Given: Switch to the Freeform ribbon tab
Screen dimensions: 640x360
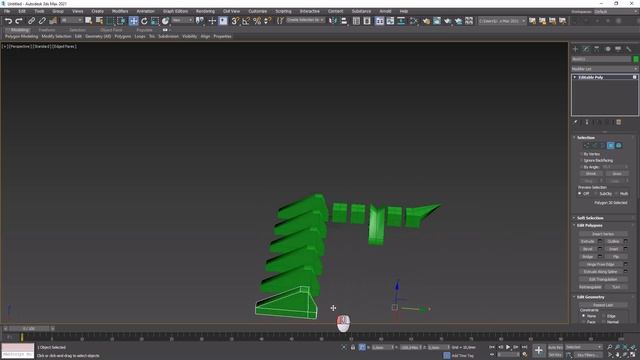Looking at the screenshot, I should [x=47, y=30].
